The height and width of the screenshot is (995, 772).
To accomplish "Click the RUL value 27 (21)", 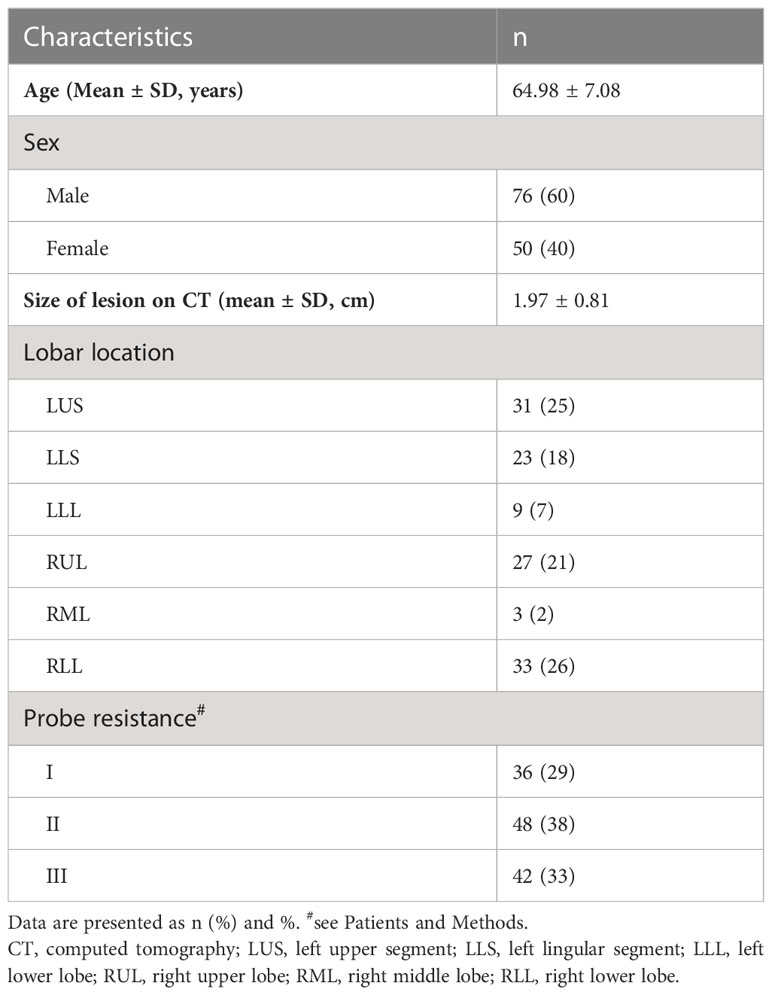I will [544, 562].
